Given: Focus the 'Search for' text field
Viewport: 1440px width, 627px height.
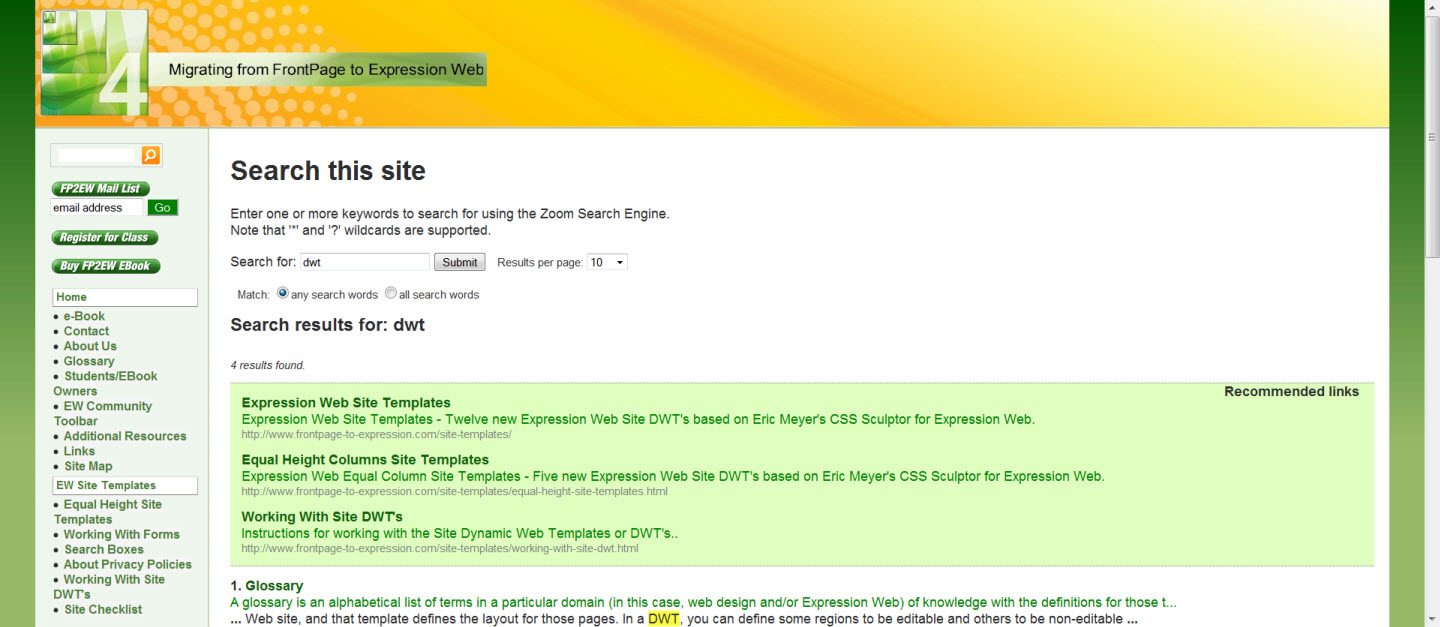Looking at the screenshot, I should tap(365, 262).
